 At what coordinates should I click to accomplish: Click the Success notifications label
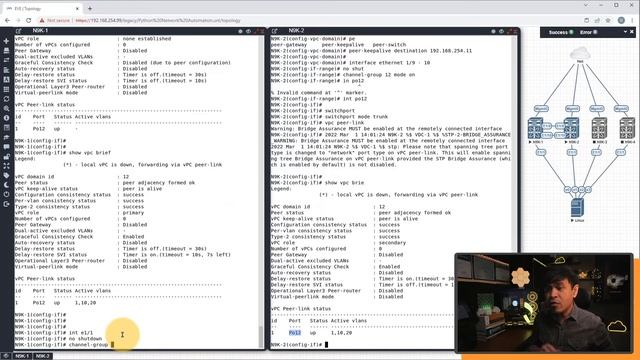tap(558, 32)
